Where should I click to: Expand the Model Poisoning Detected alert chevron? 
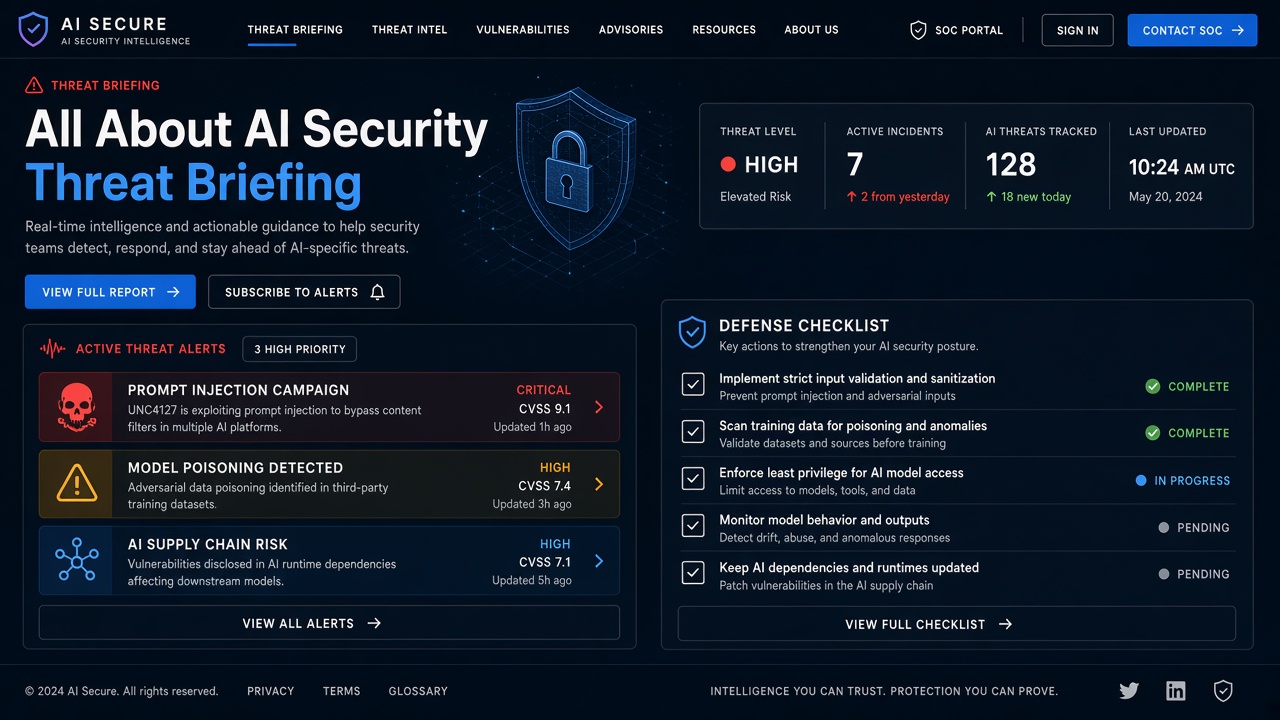click(x=599, y=484)
